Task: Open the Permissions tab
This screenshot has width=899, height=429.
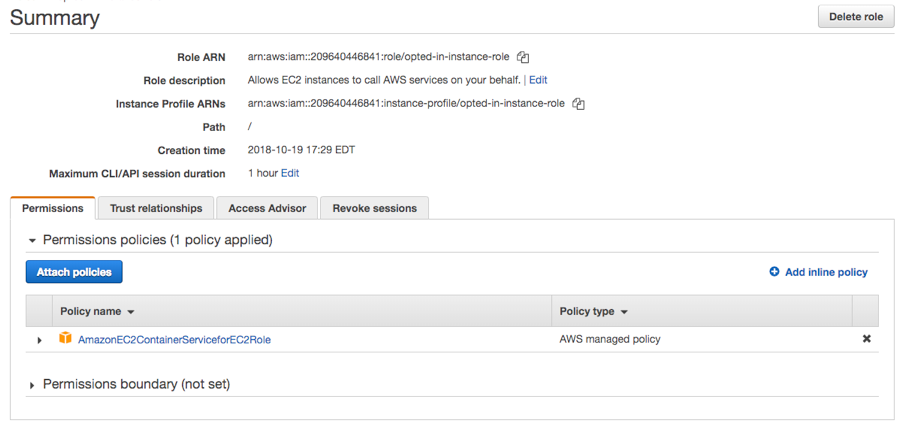Action: 53,208
